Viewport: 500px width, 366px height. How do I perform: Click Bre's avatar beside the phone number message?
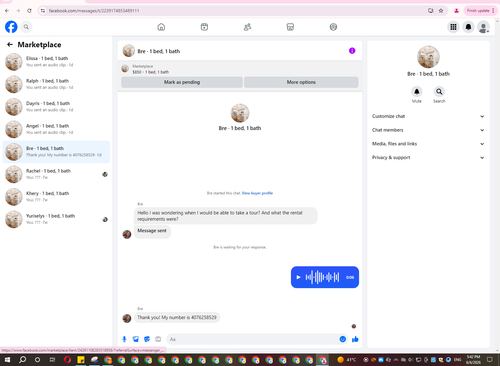click(x=127, y=318)
